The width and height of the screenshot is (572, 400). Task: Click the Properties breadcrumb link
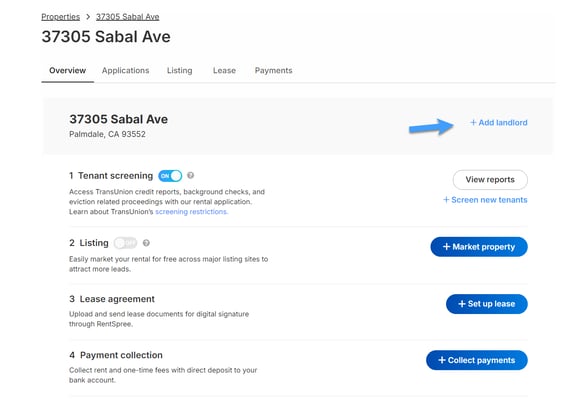click(61, 17)
